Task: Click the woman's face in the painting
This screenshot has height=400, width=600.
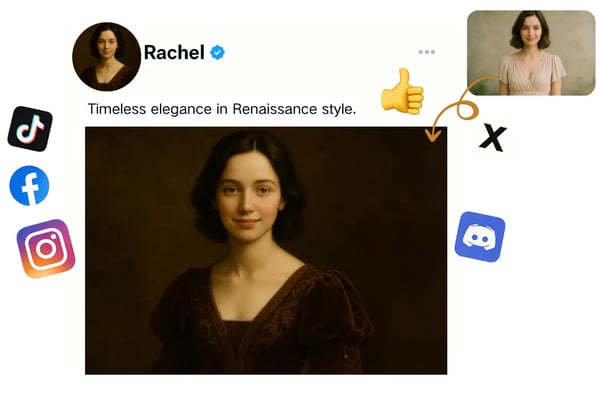Action: [248, 195]
